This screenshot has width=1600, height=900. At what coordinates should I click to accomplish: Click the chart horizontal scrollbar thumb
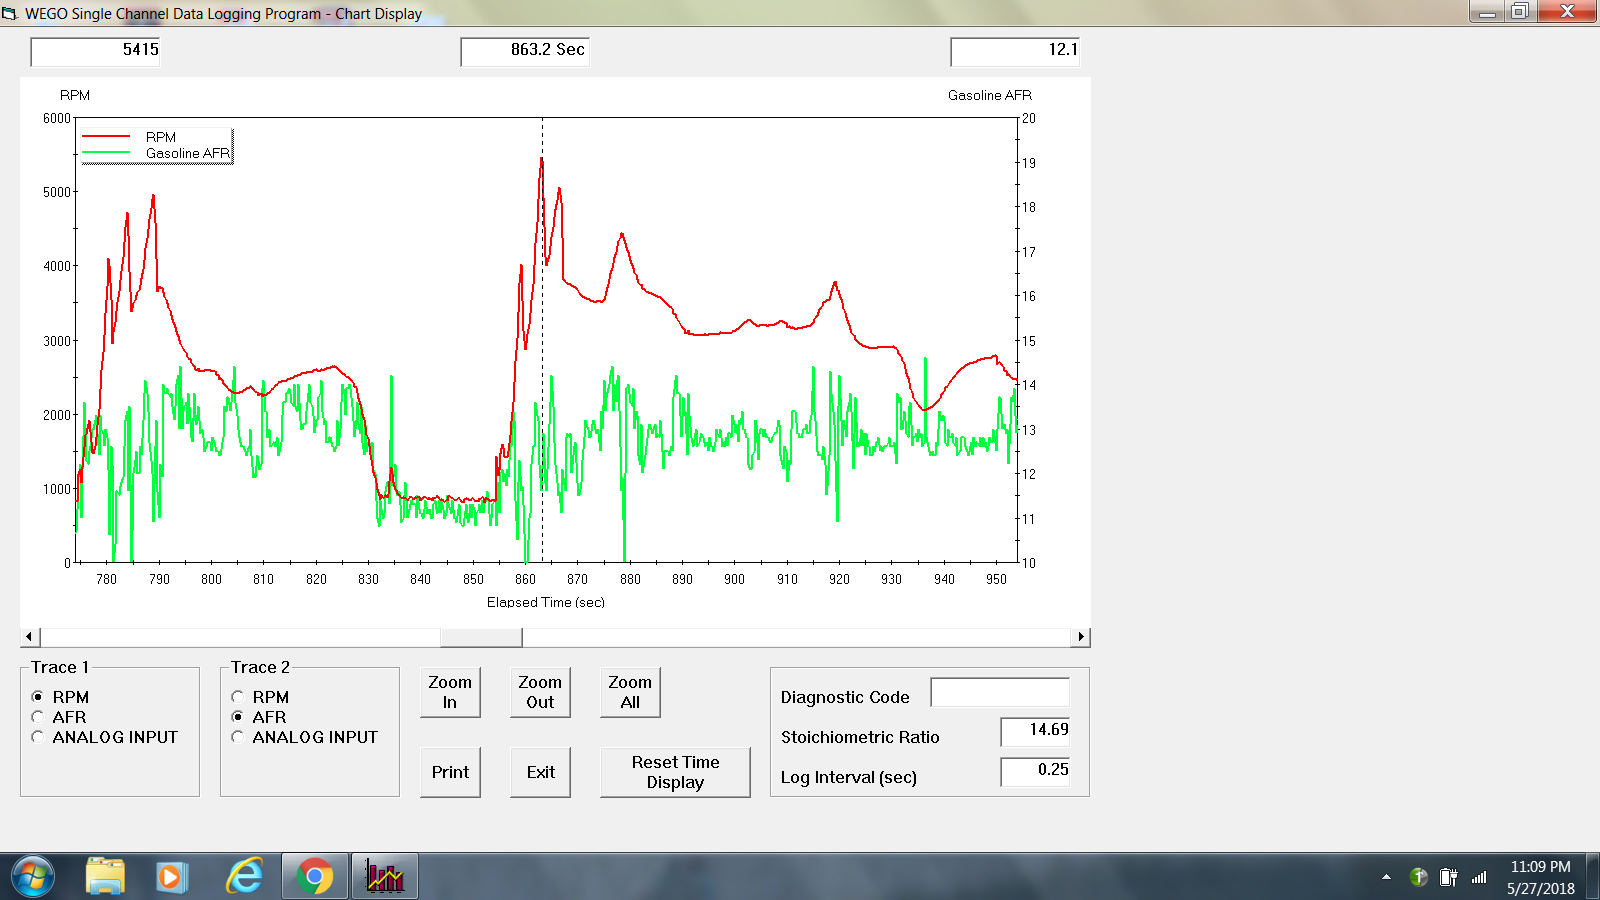click(x=481, y=637)
